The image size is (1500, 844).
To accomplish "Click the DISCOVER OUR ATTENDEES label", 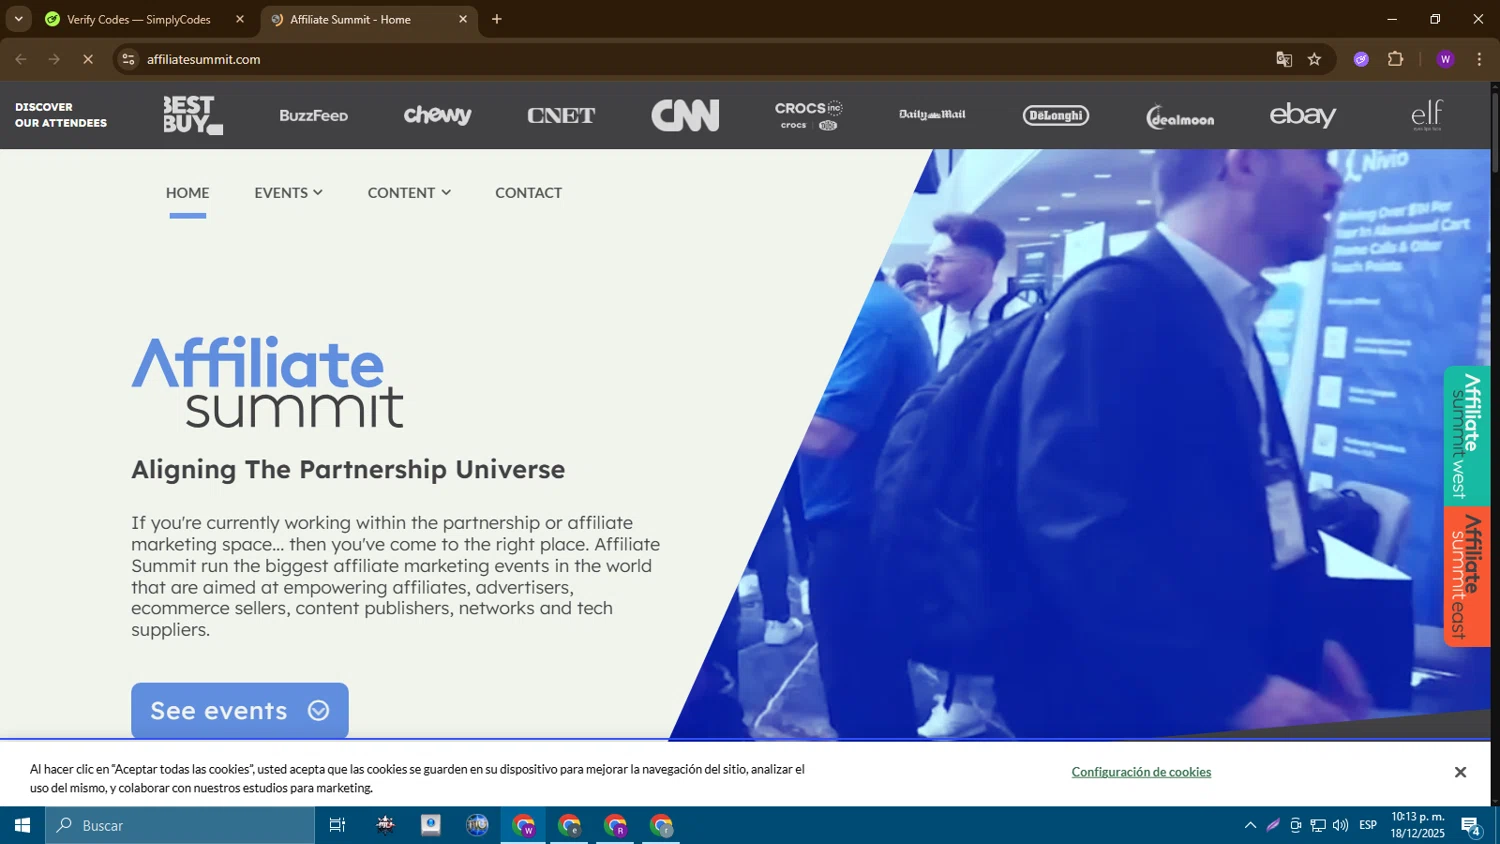I will (61, 115).
